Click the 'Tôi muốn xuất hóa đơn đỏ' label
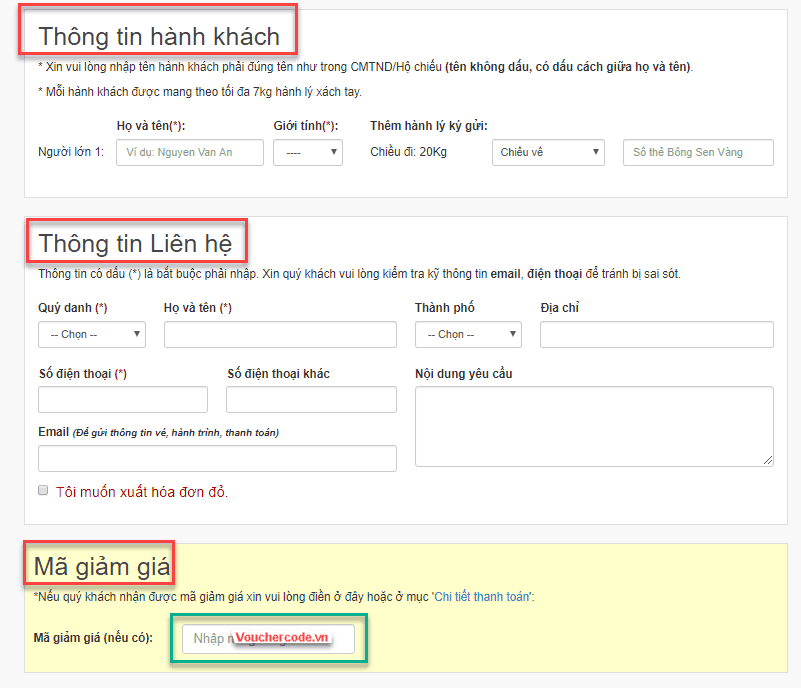801x688 pixels. coord(142,492)
